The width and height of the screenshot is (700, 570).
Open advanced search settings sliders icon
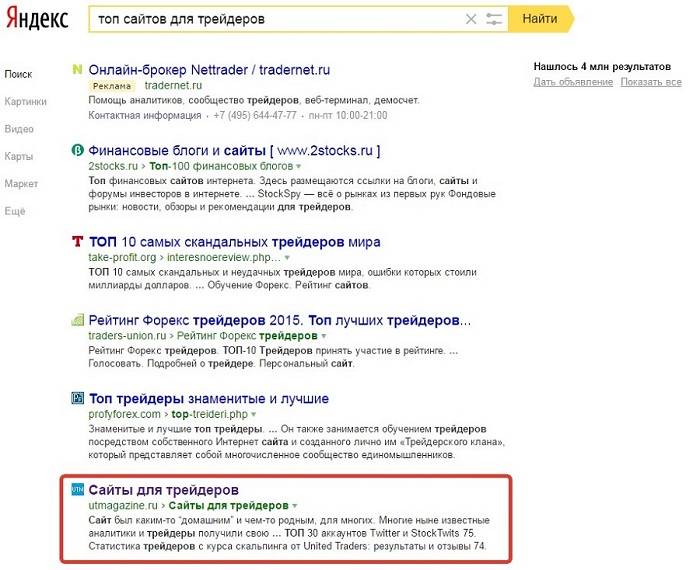494,19
